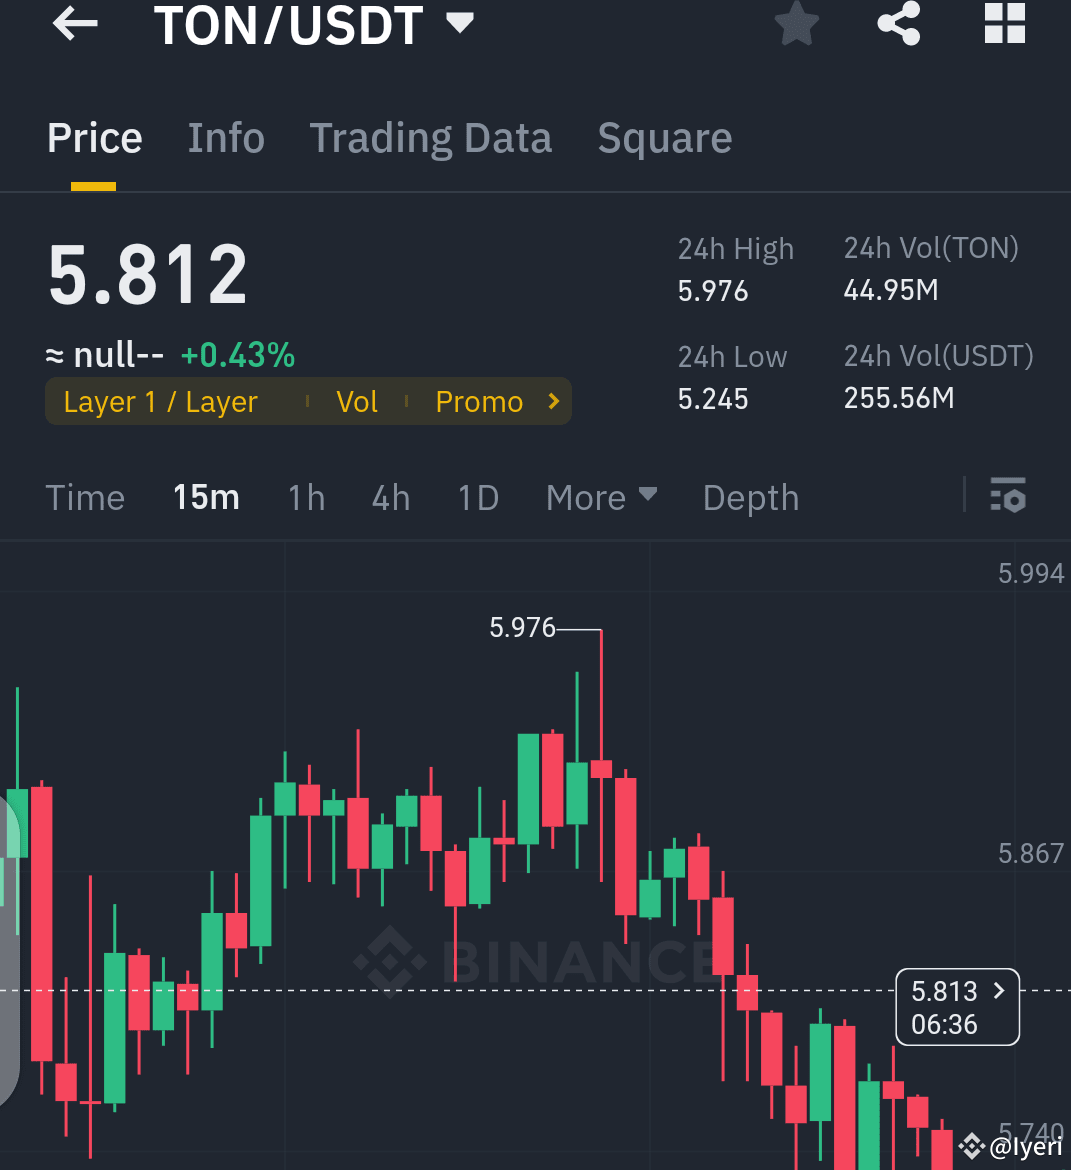Add TON/USDT to favorites via star icon
The width and height of the screenshot is (1071, 1170).
tap(796, 25)
